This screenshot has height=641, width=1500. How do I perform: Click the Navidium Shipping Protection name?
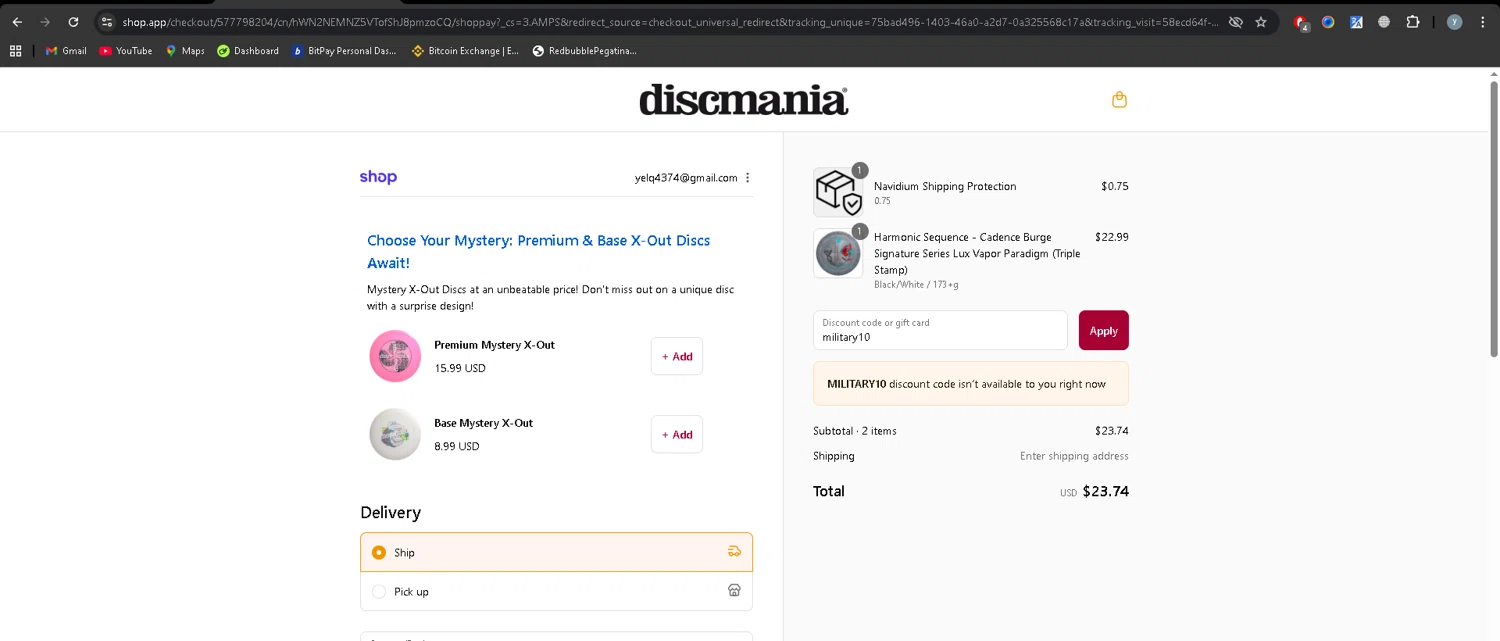coord(945,186)
